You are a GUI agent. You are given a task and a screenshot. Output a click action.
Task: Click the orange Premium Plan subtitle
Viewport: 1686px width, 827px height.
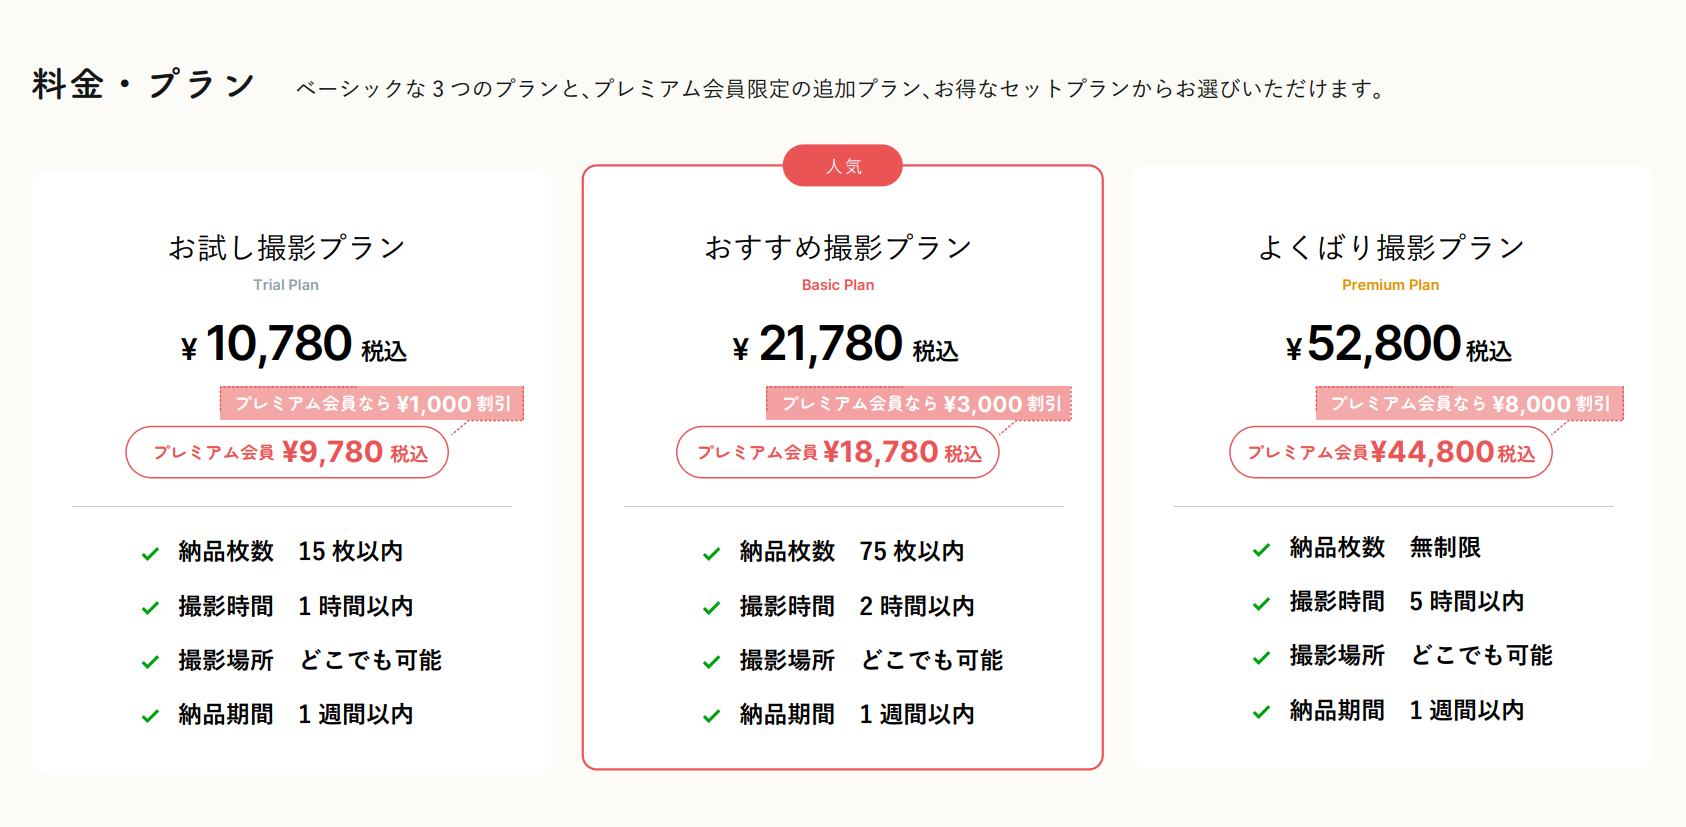(x=1390, y=285)
